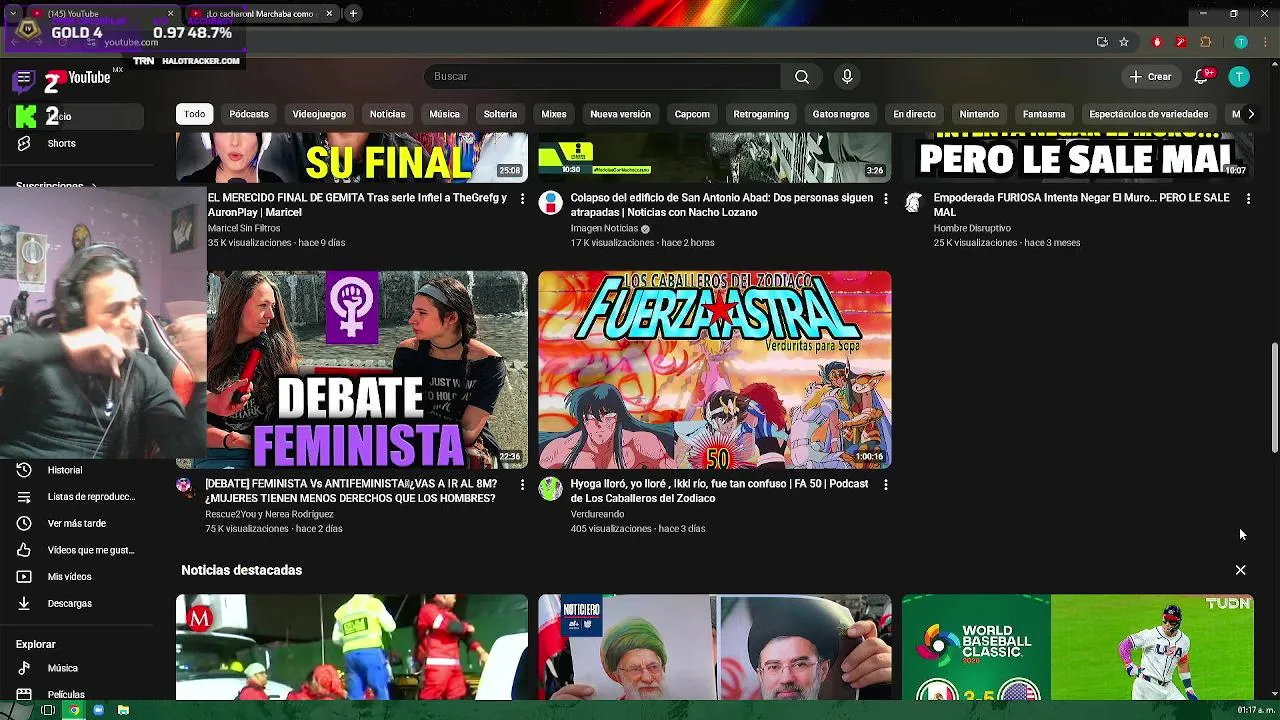This screenshot has width=1280, height=720.
Task: Open the Fuerza Astral podcast thumbnail
Action: pyautogui.click(x=715, y=370)
